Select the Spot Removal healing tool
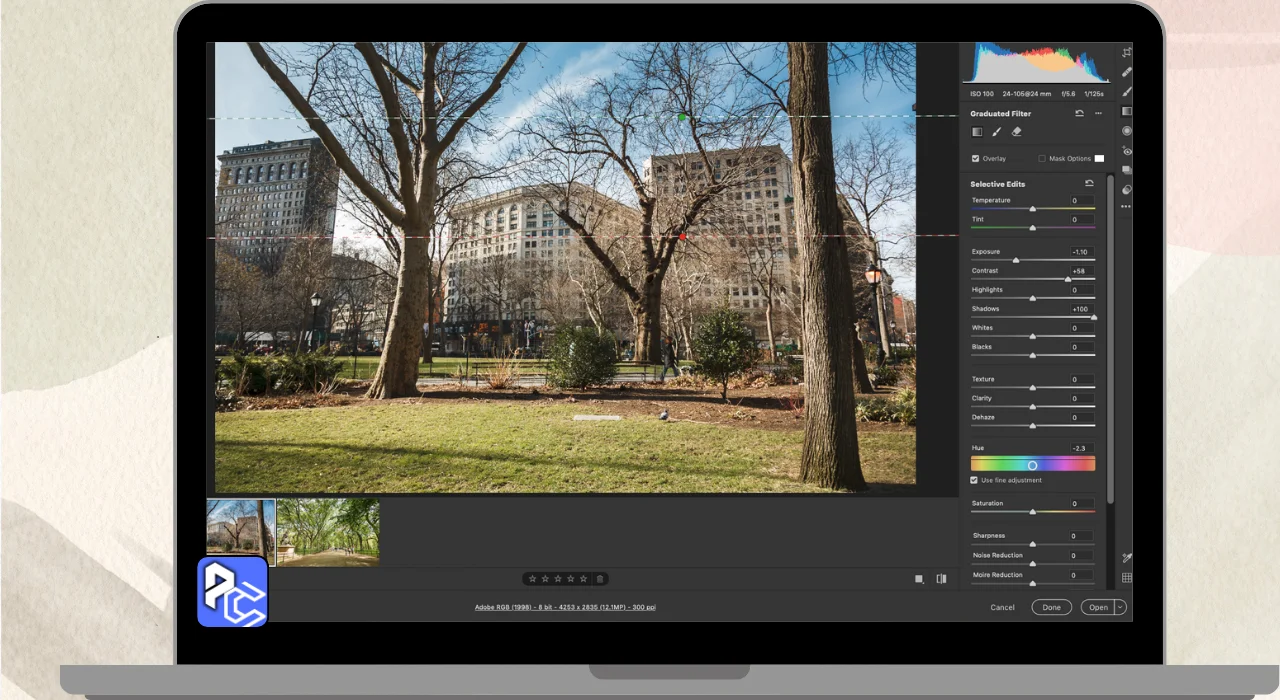The height and width of the screenshot is (700, 1280). coord(1127,72)
